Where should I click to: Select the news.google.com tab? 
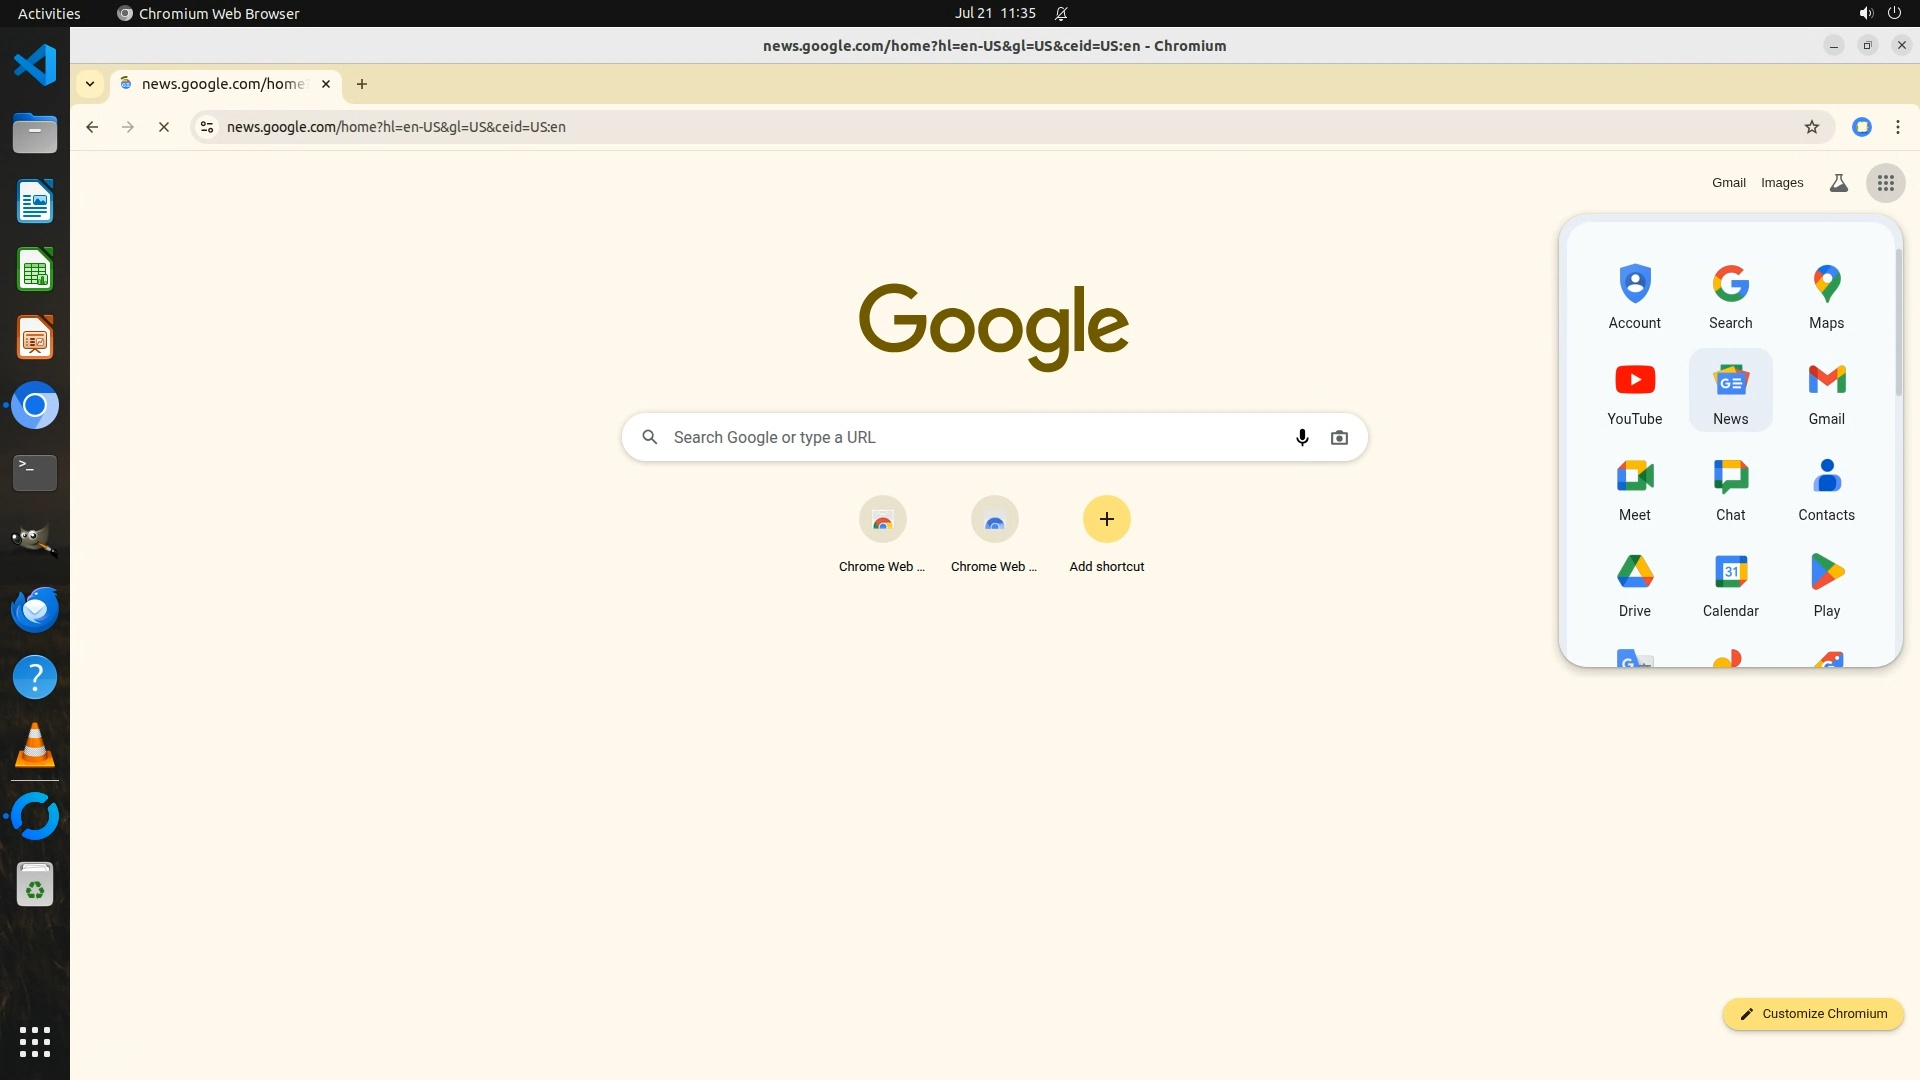(x=222, y=84)
